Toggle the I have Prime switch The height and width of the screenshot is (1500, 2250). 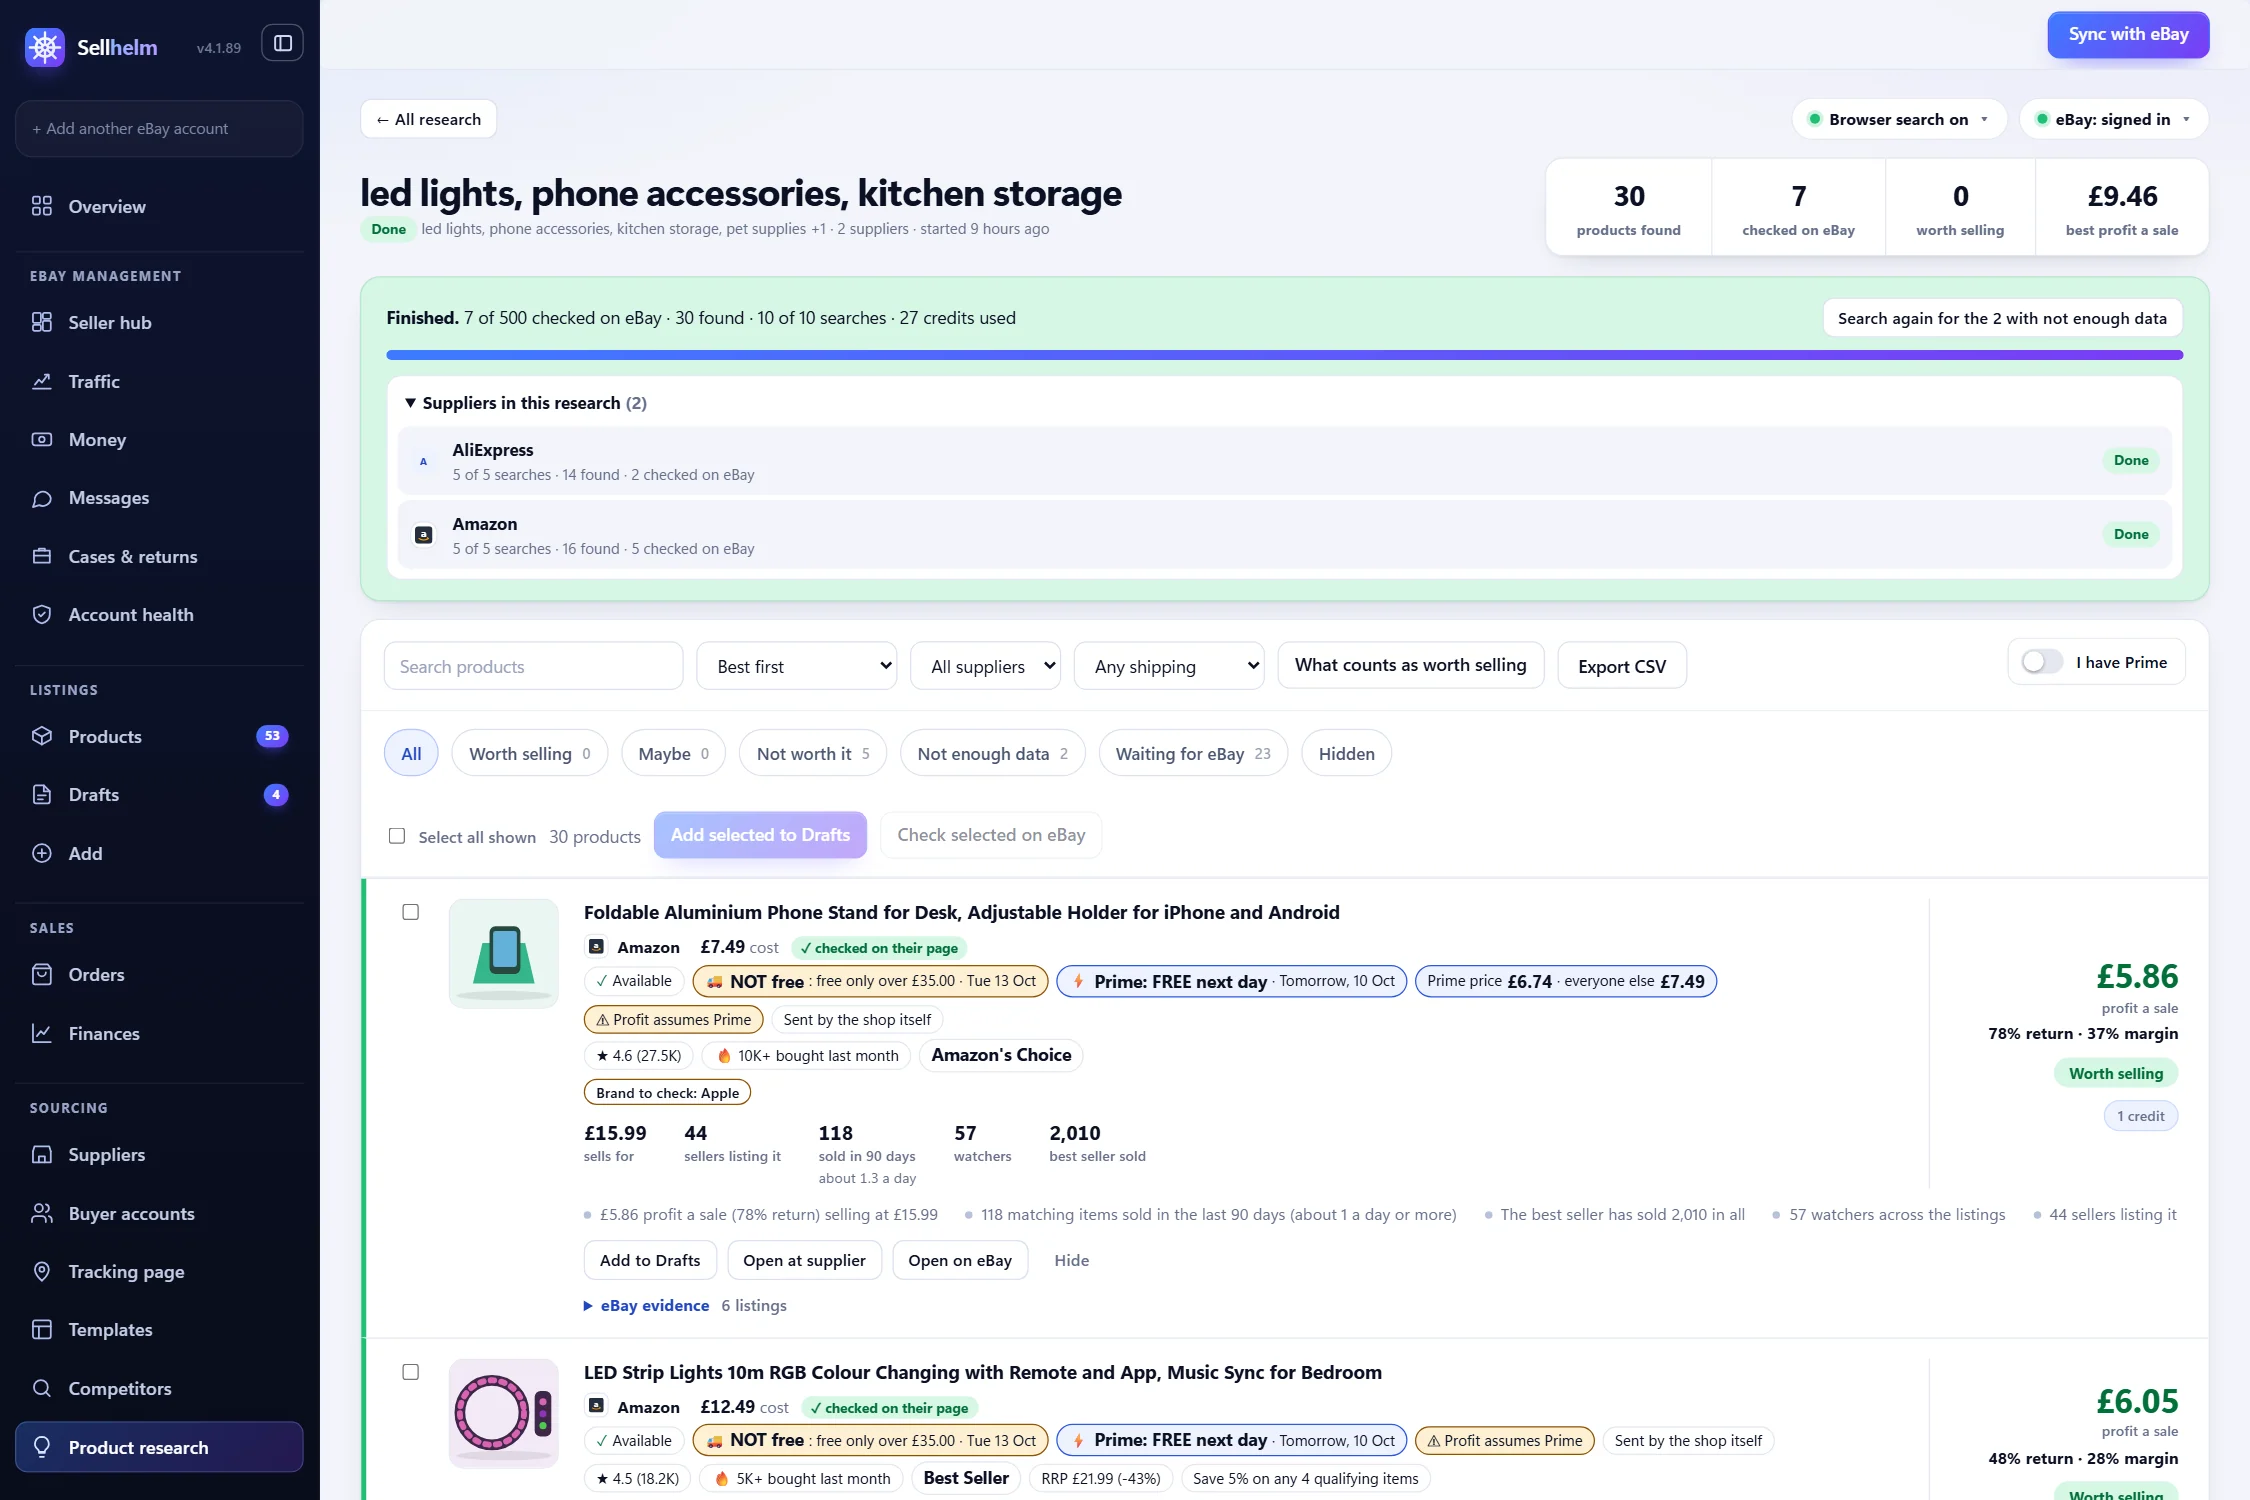coord(2041,662)
